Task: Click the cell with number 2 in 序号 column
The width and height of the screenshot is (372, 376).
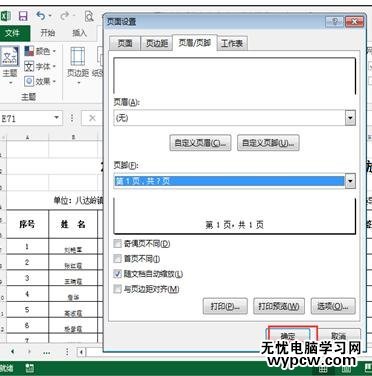Action: click(x=27, y=262)
